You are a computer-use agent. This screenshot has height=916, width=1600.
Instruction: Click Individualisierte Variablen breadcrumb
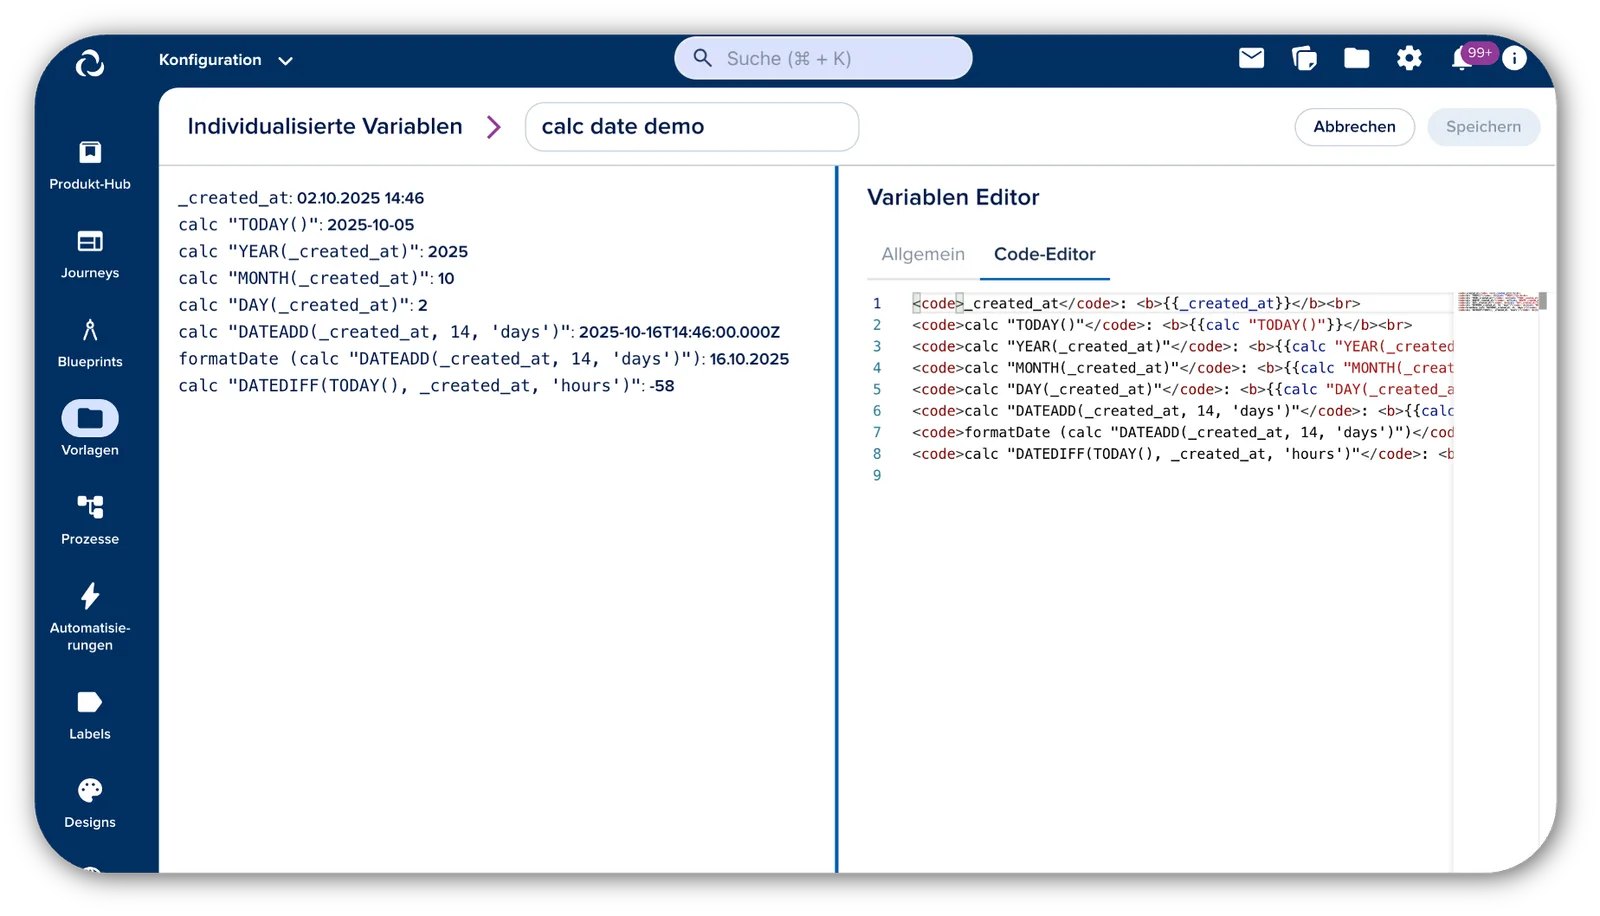(325, 126)
